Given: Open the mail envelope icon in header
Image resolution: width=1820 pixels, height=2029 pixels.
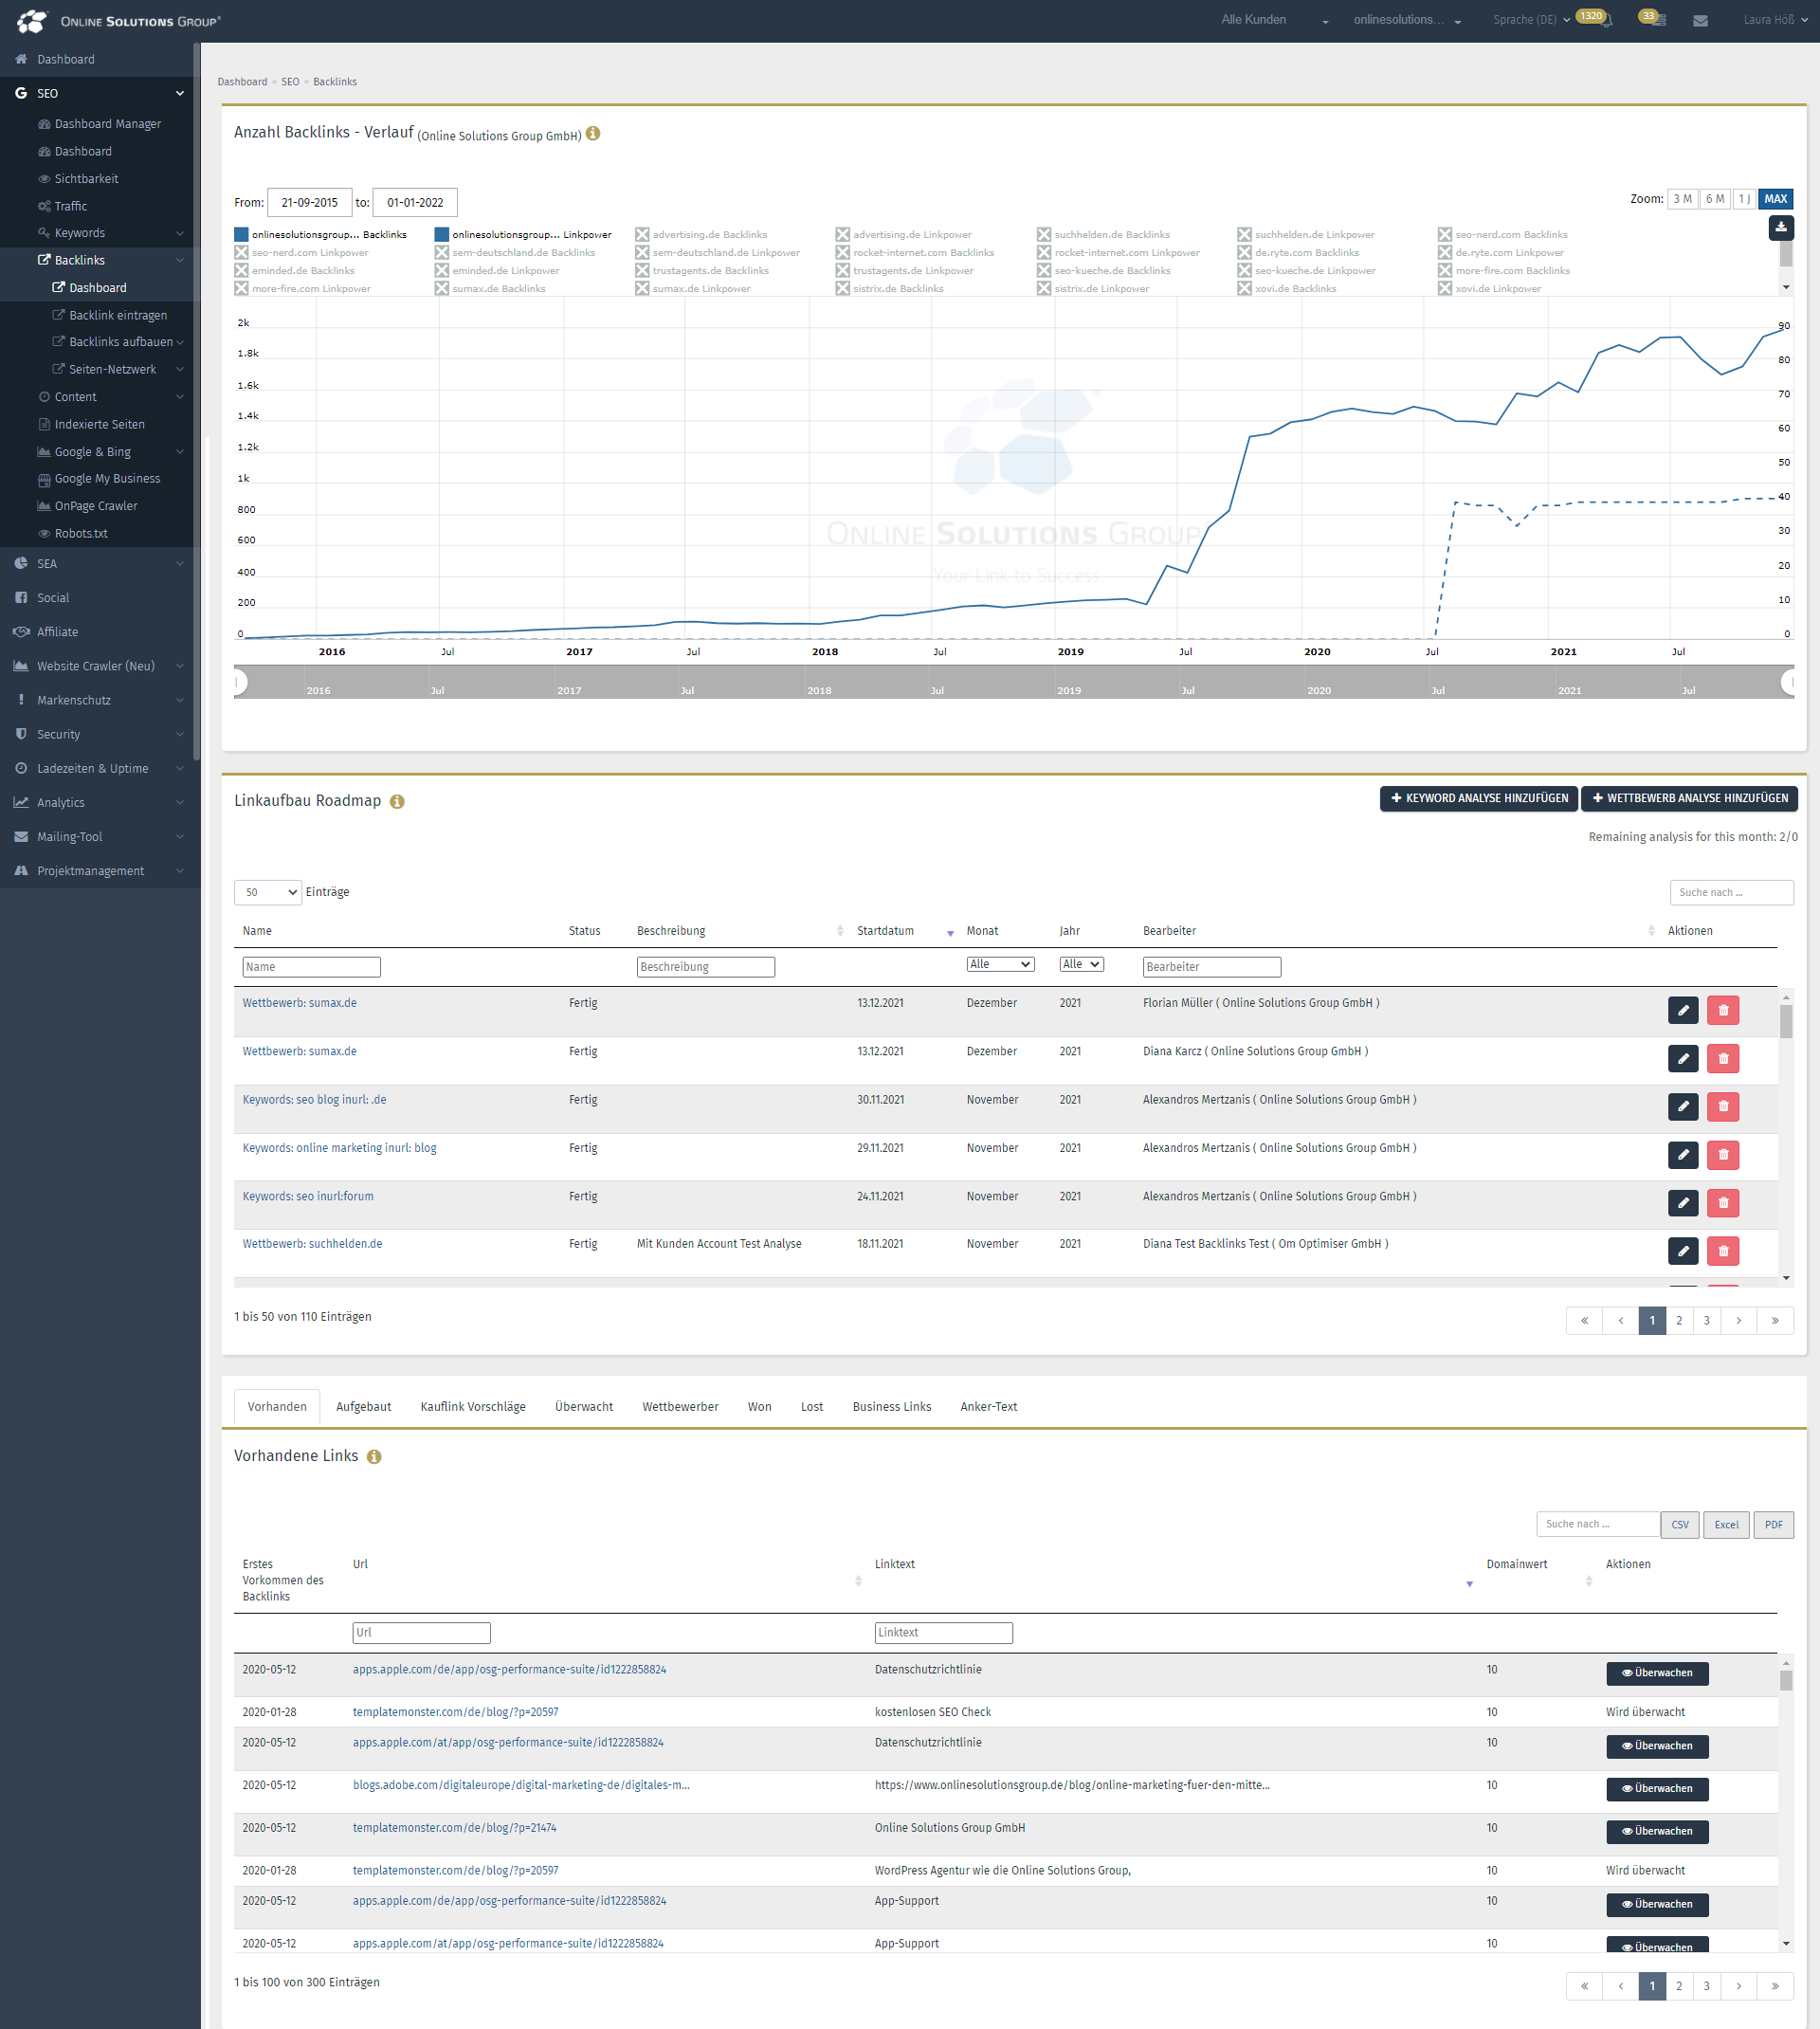Looking at the screenshot, I should pyautogui.click(x=1700, y=20).
